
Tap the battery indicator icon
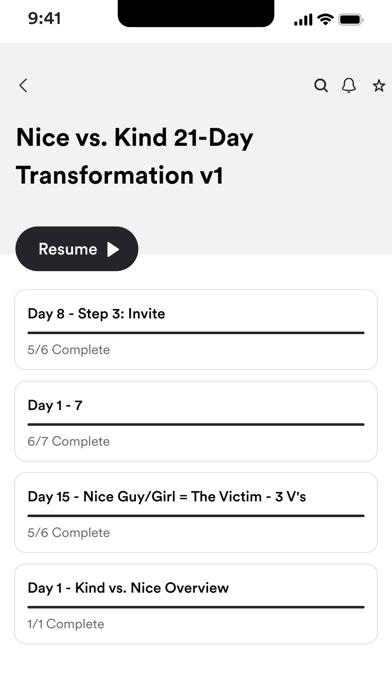pyautogui.click(x=351, y=20)
